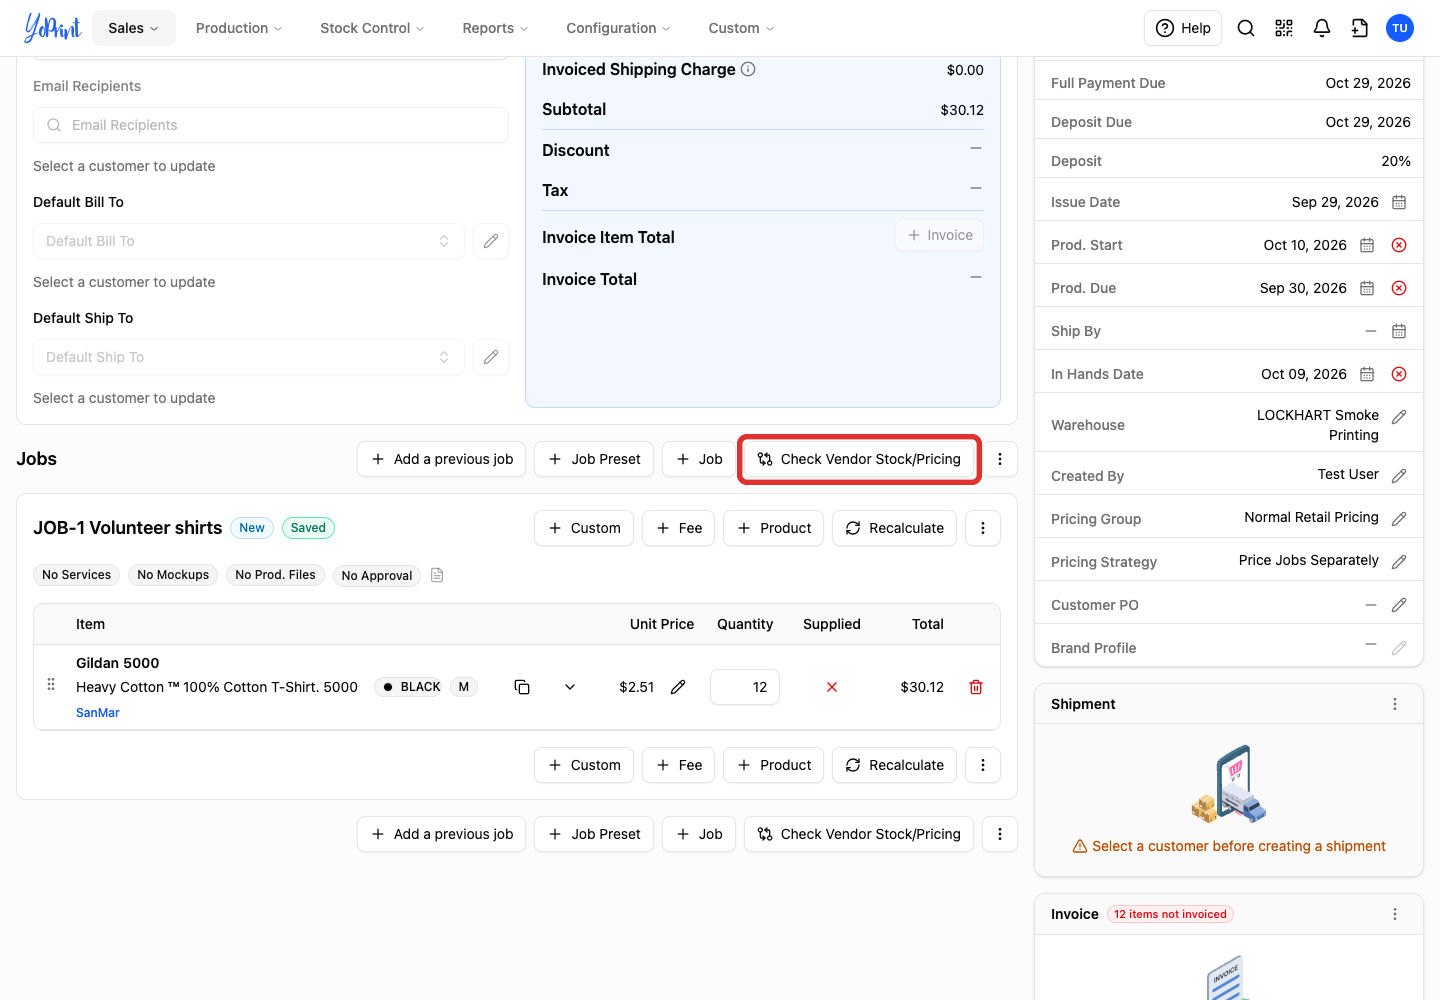Edit the Pricing Strategy via pencil icon

[x=1399, y=562]
